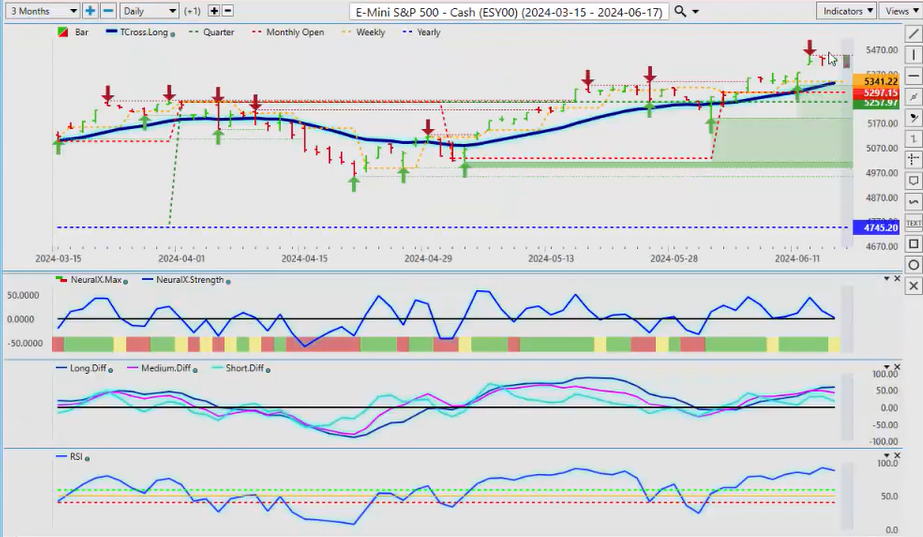Viewport: 923px width, 537px height.
Task: Click the blue plus zoom-in button
Action: click(x=91, y=11)
